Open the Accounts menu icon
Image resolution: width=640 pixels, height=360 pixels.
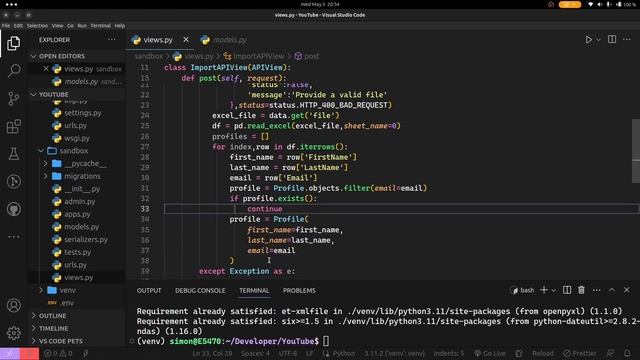click(13, 305)
